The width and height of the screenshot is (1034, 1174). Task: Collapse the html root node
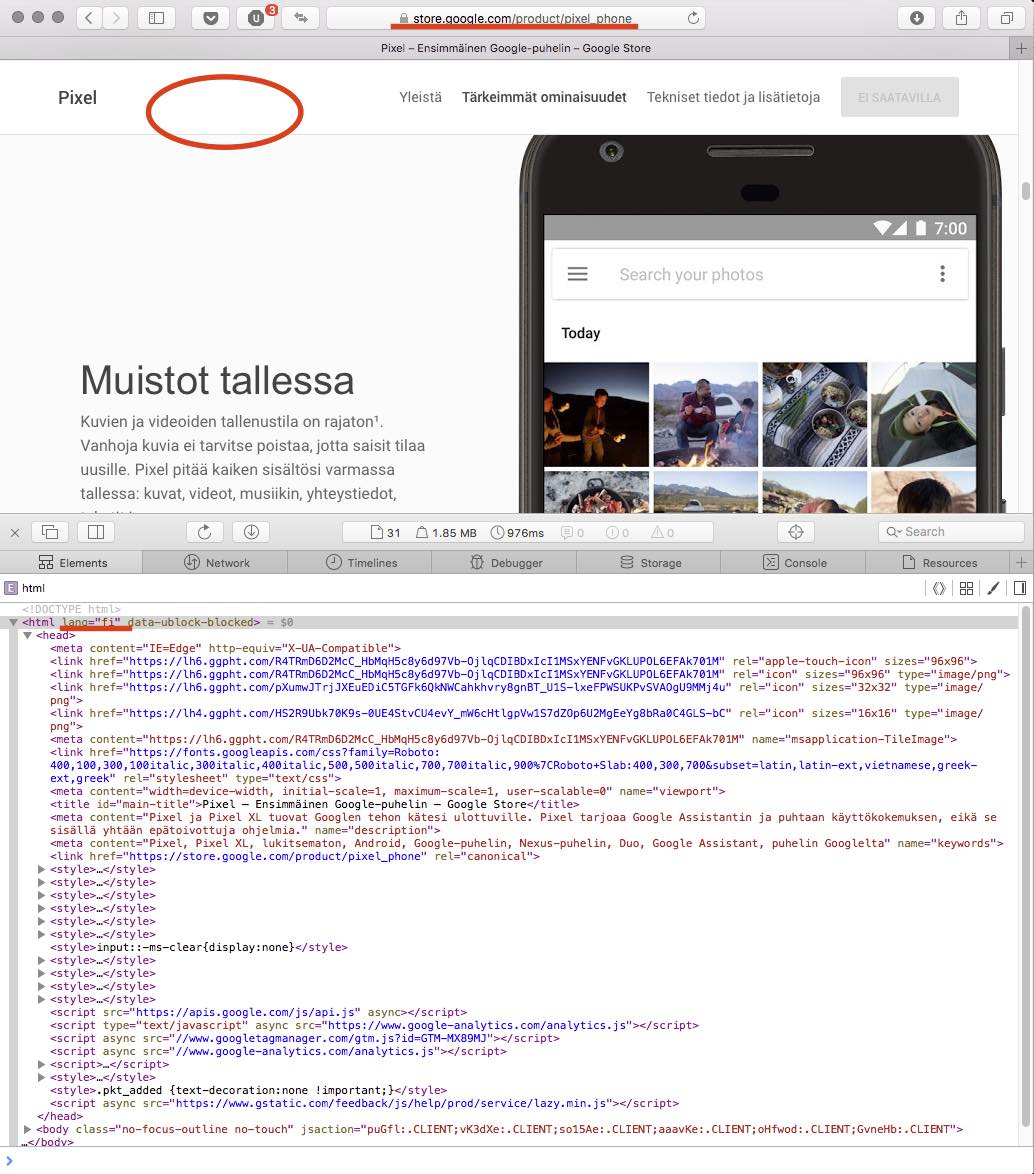click(x=13, y=622)
